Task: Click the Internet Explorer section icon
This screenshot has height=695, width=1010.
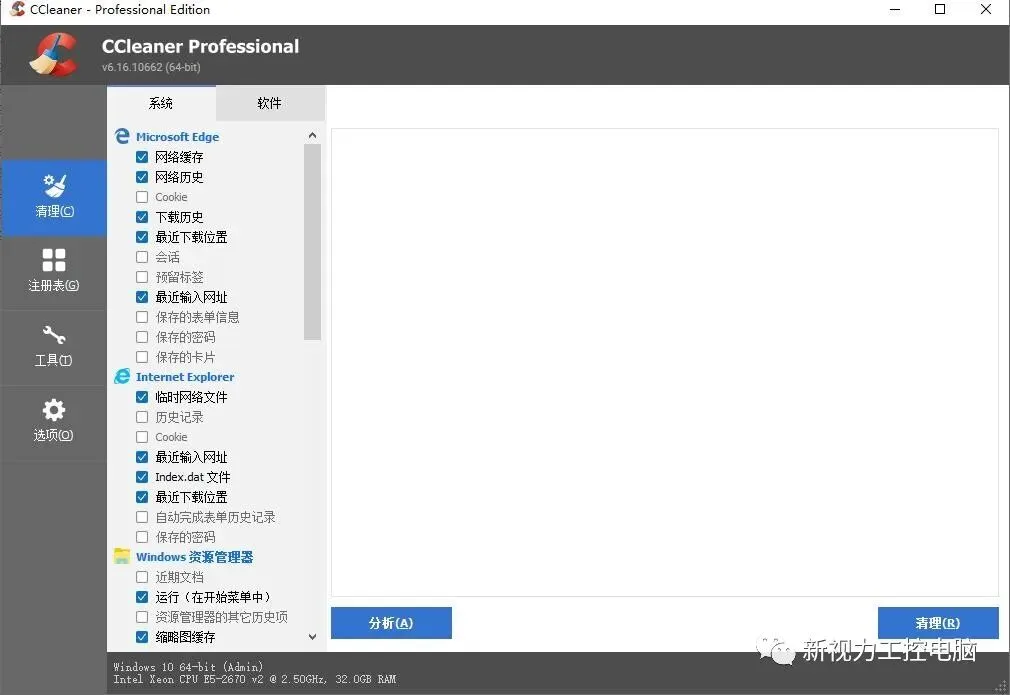Action: pyautogui.click(x=122, y=377)
